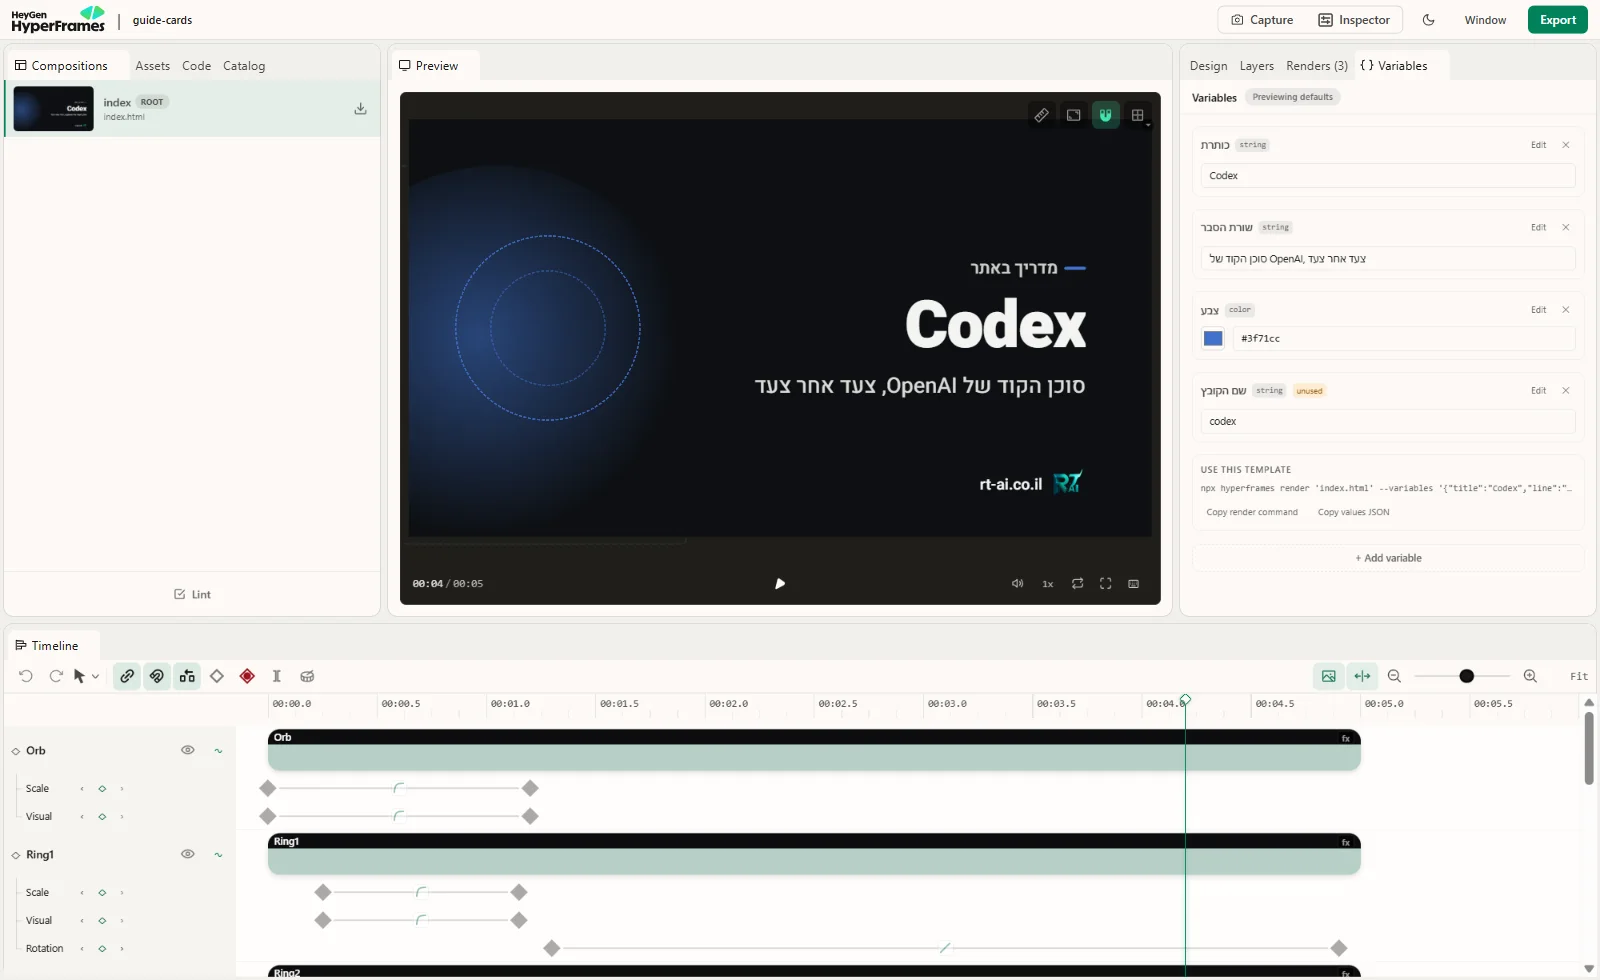Click the Export button
1600x980 pixels.
[x=1557, y=20]
